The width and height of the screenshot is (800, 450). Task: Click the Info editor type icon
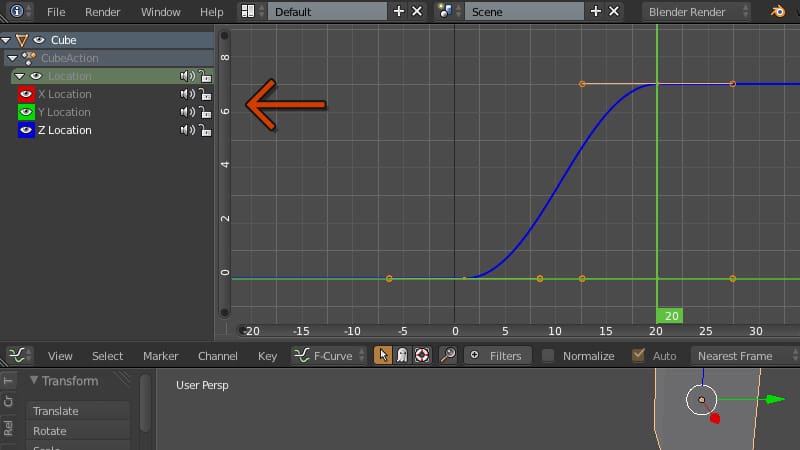(x=17, y=11)
